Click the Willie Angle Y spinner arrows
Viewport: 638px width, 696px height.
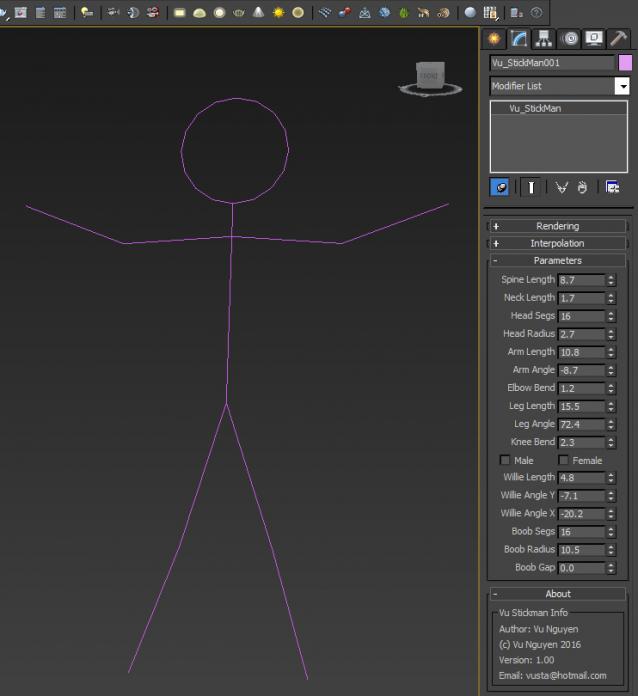(611, 496)
